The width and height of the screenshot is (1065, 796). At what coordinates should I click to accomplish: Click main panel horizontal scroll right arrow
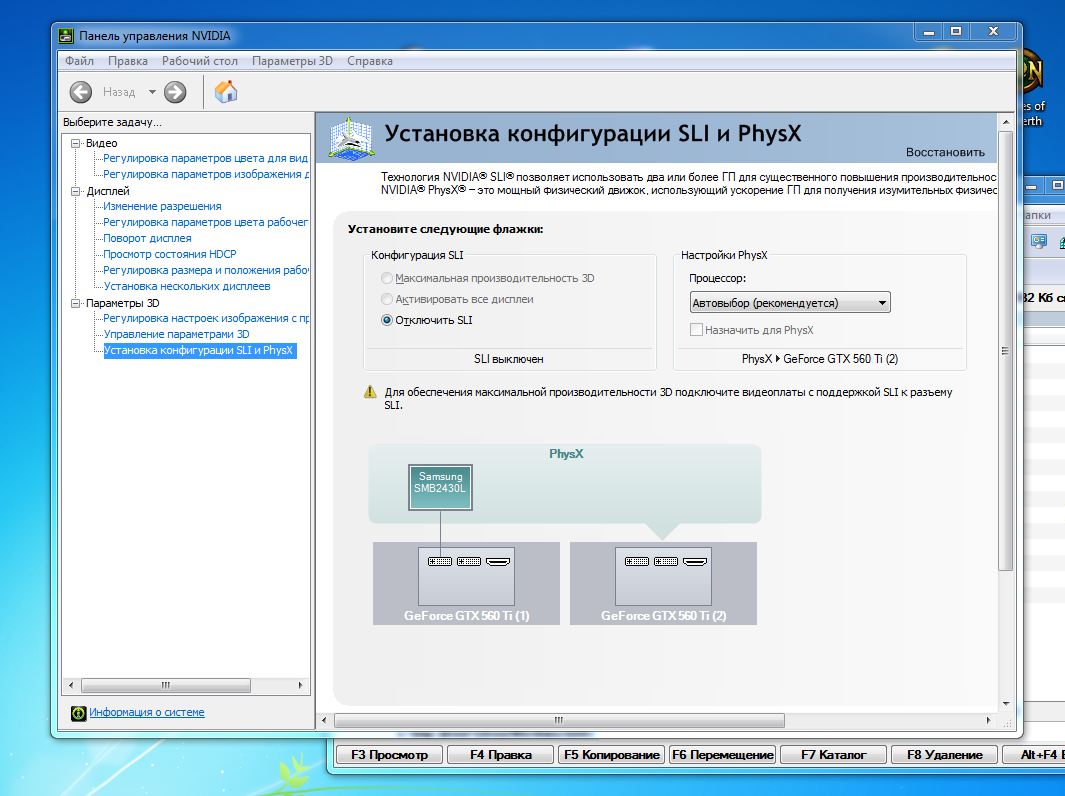(x=988, y=720)
